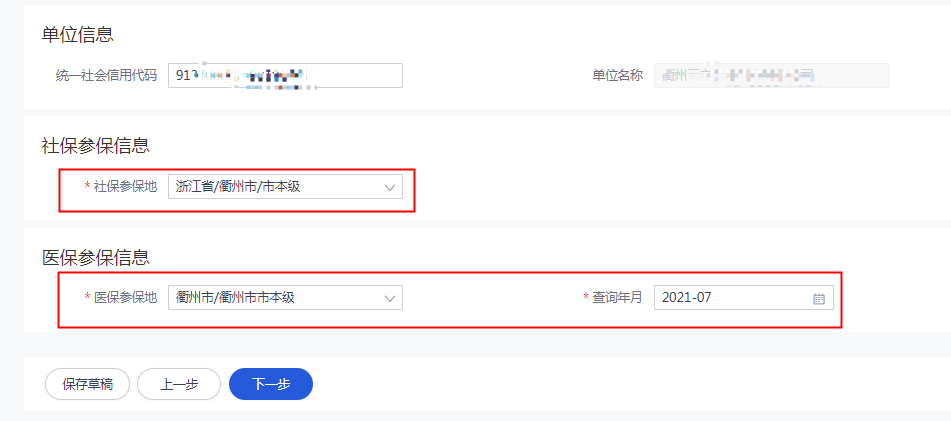
Task: Open the 浙江省/衢州市/市本级 dropdown
Action: (285, 187)
